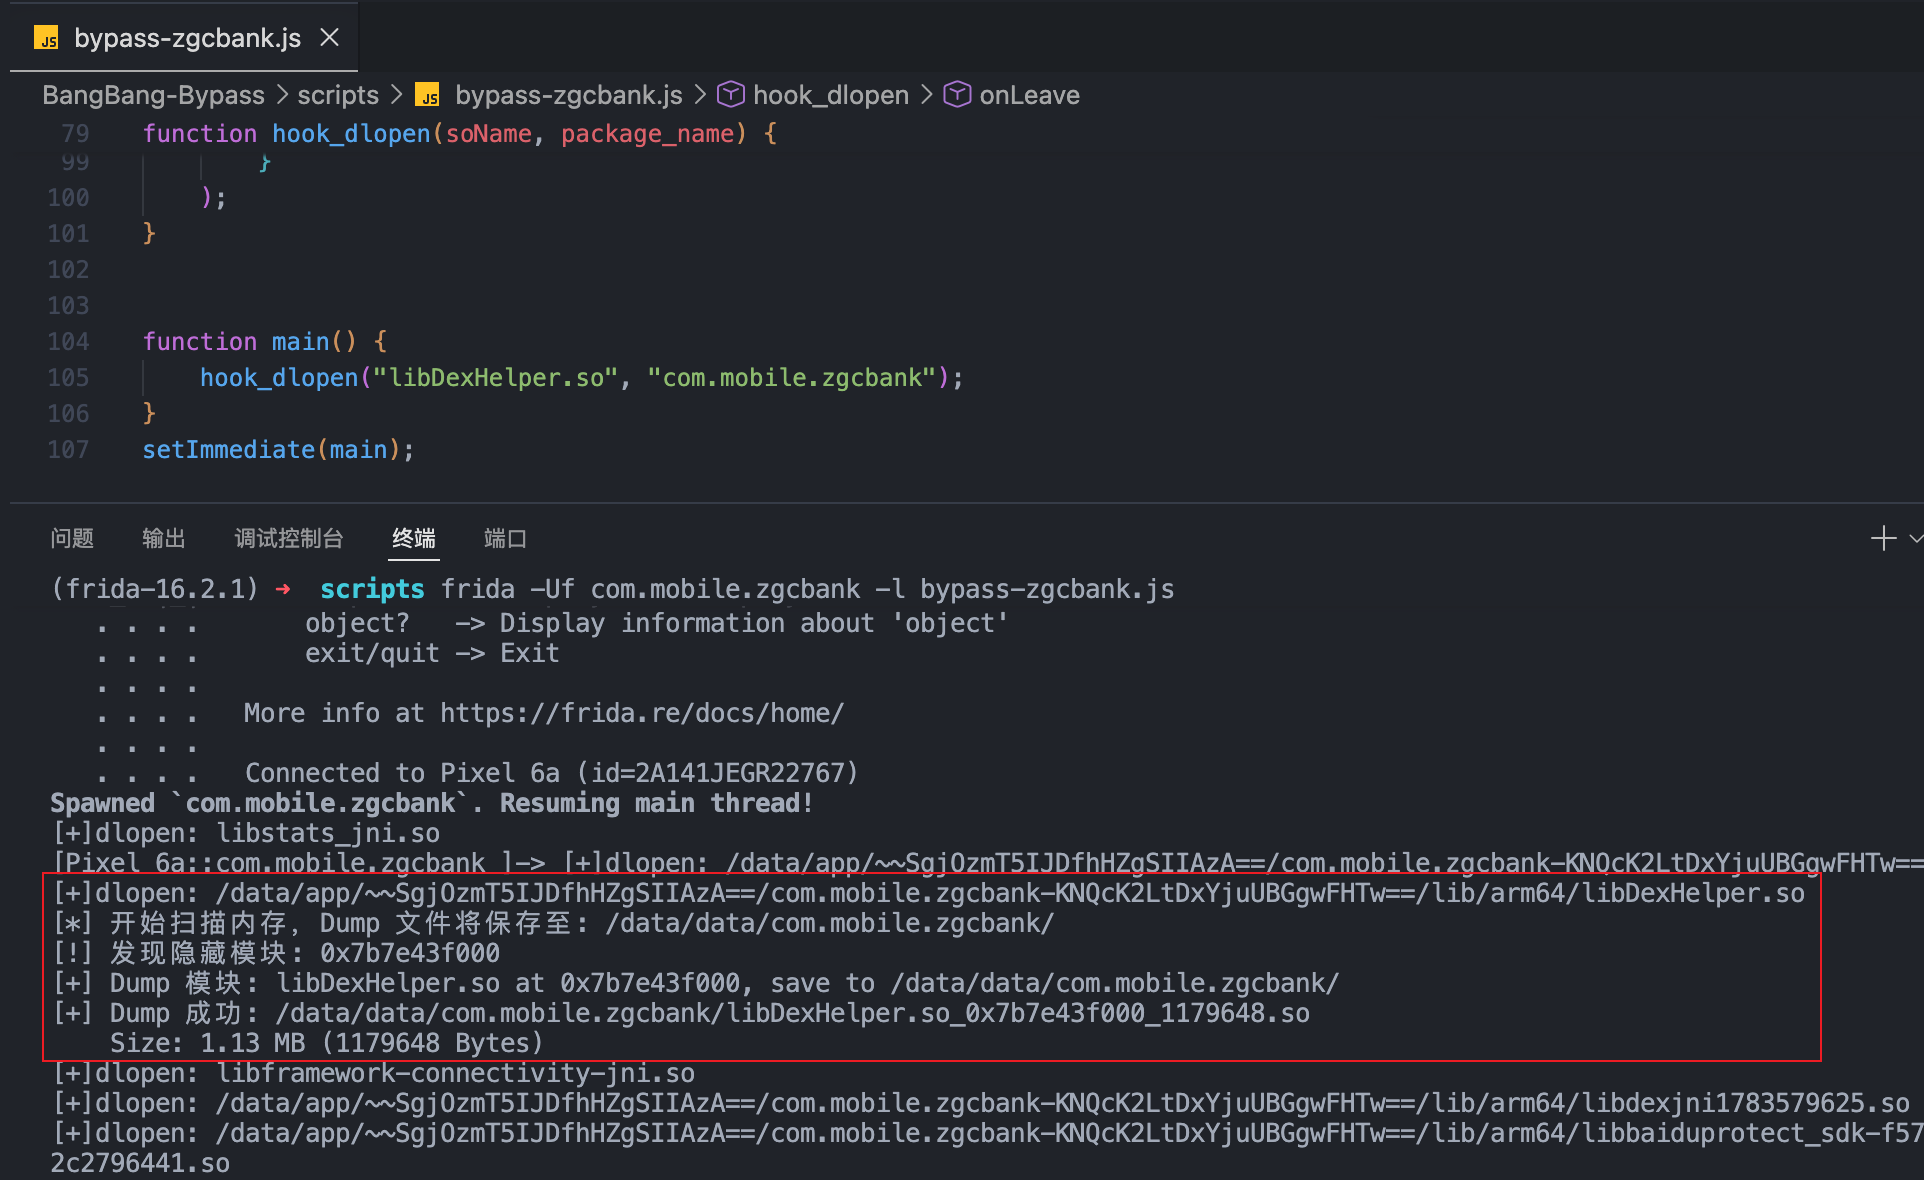Switch to the 调试控制台 panel tab

[x=289, y=539]
